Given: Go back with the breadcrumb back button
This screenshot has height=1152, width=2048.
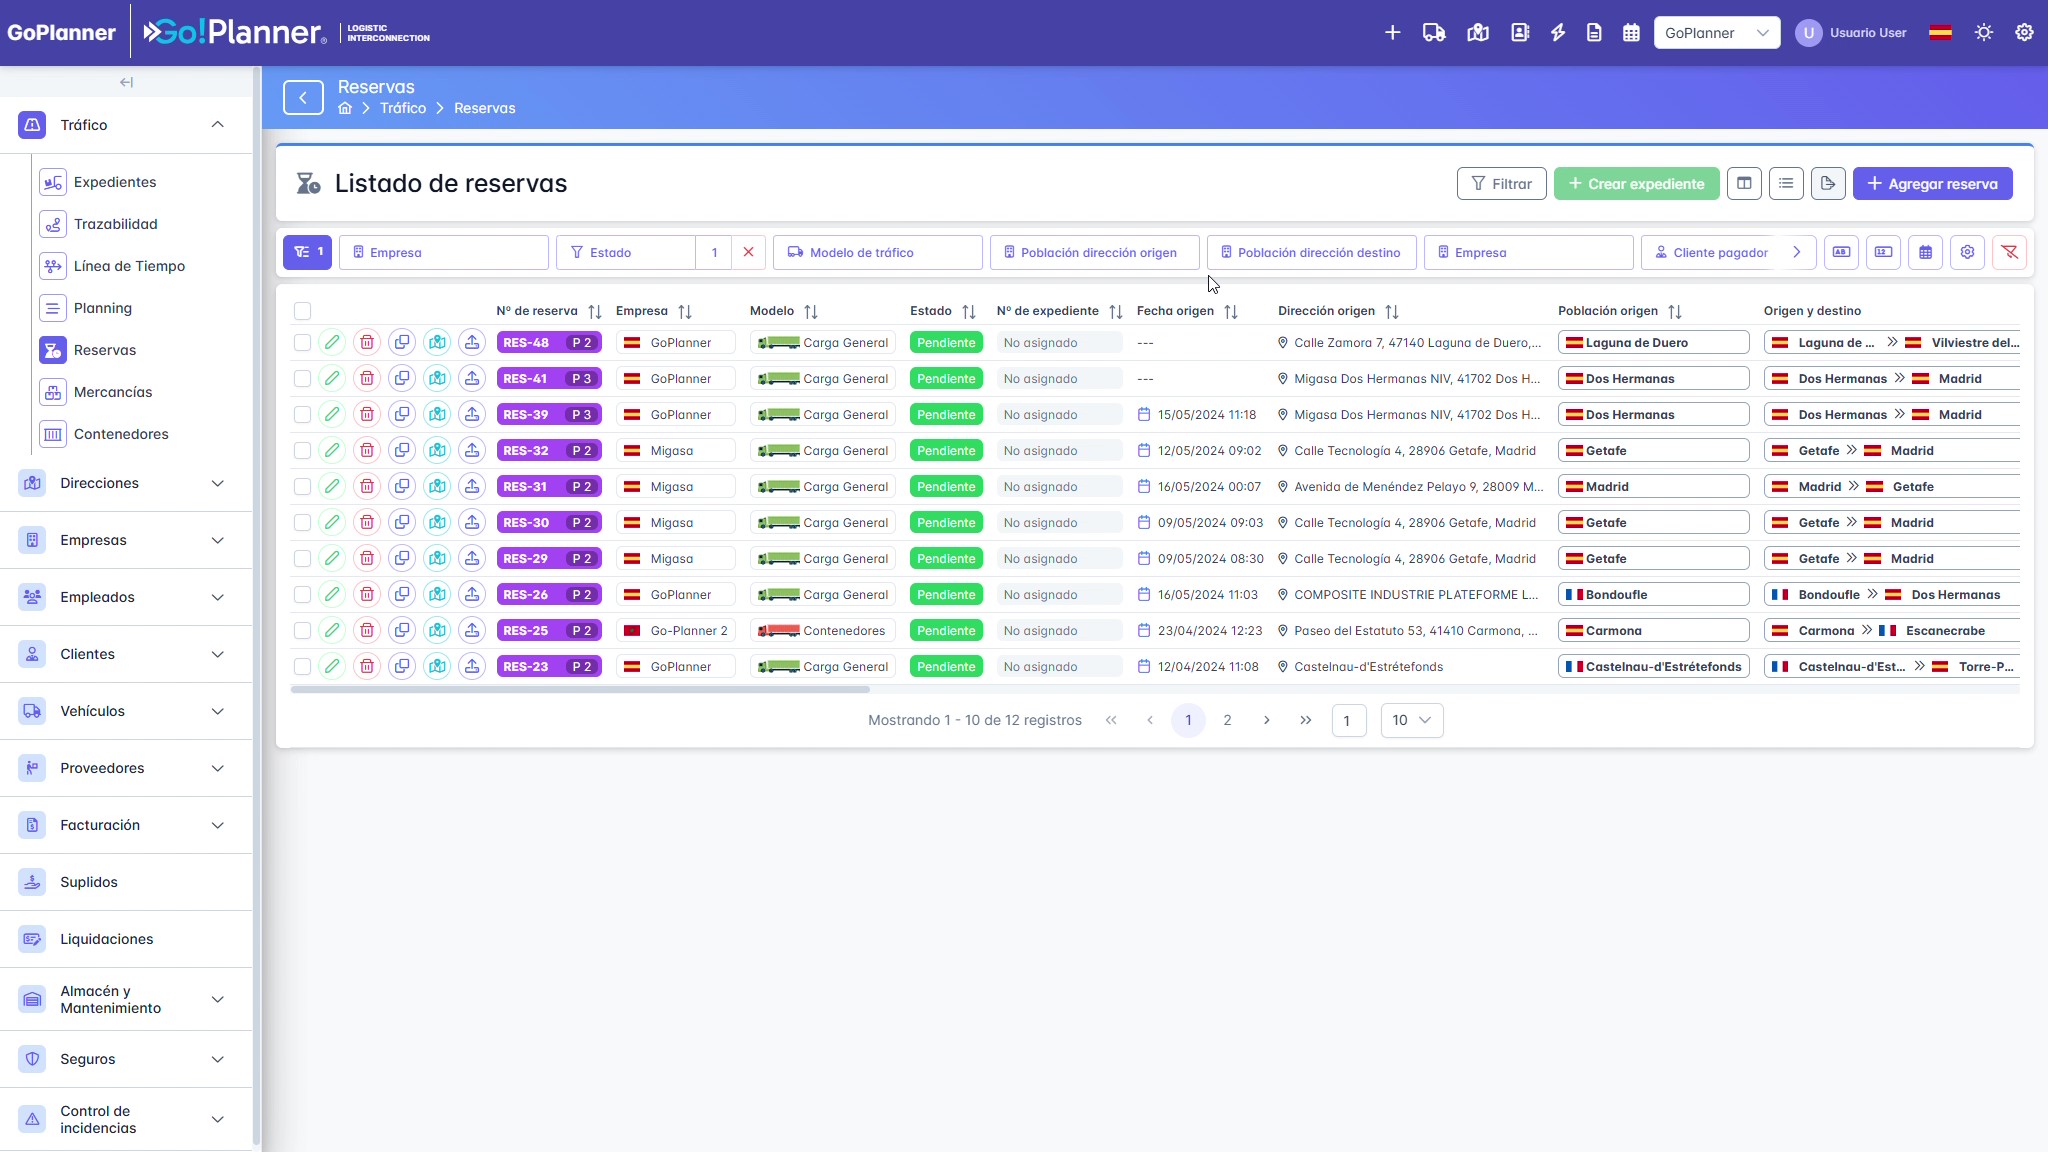Looking at the screenshot, I should point(303,98).
